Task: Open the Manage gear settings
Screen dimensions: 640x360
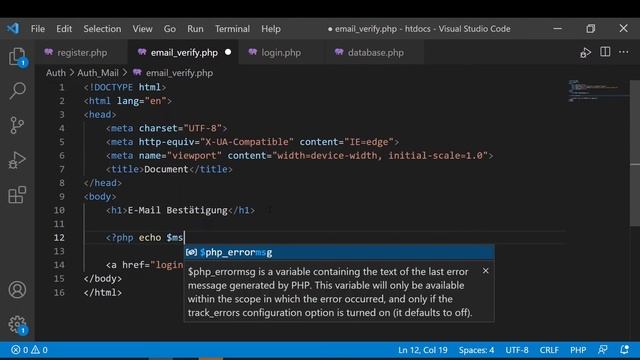Action: (x=17, y=324)
